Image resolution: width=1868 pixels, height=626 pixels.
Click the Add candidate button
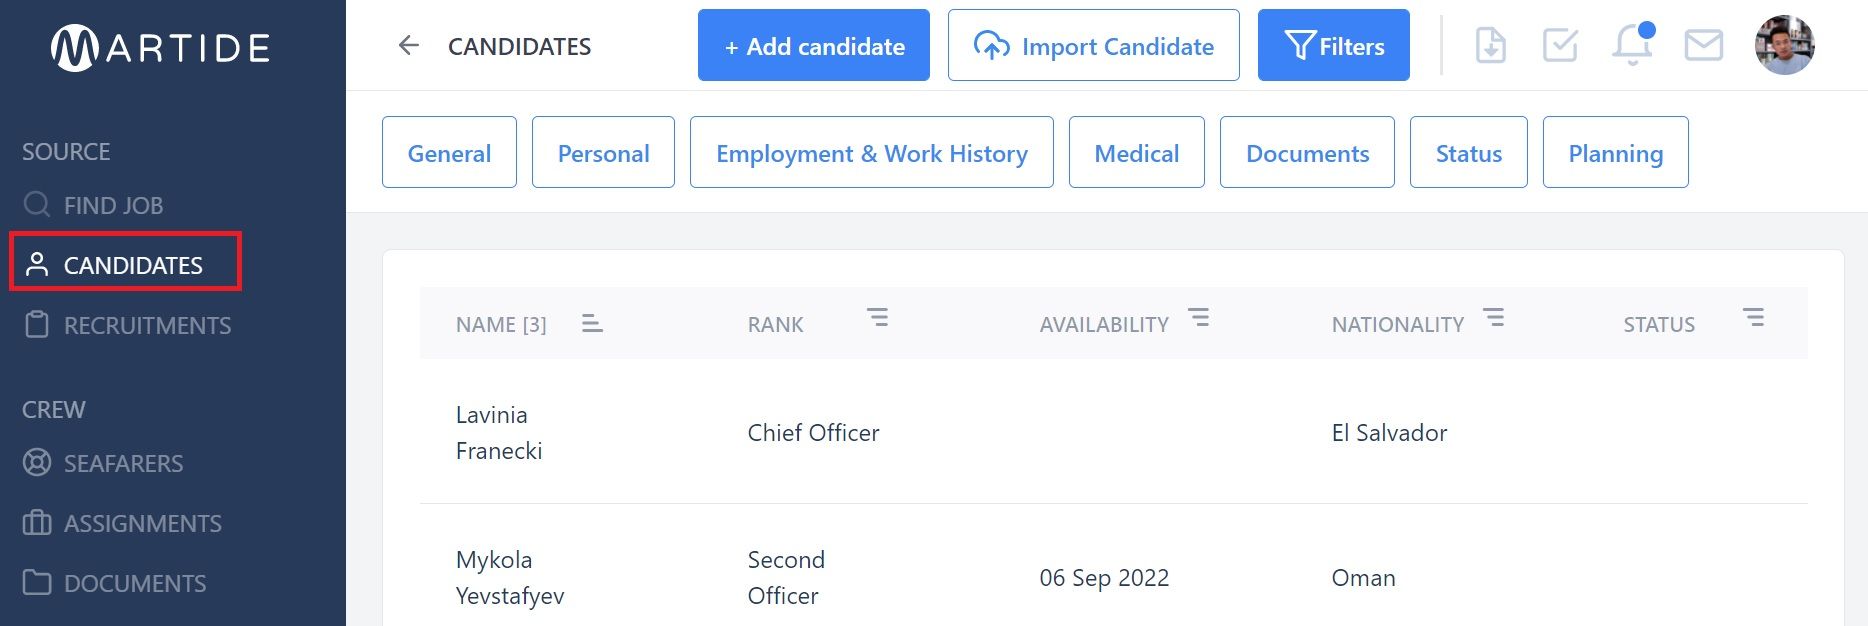[814, 45]
